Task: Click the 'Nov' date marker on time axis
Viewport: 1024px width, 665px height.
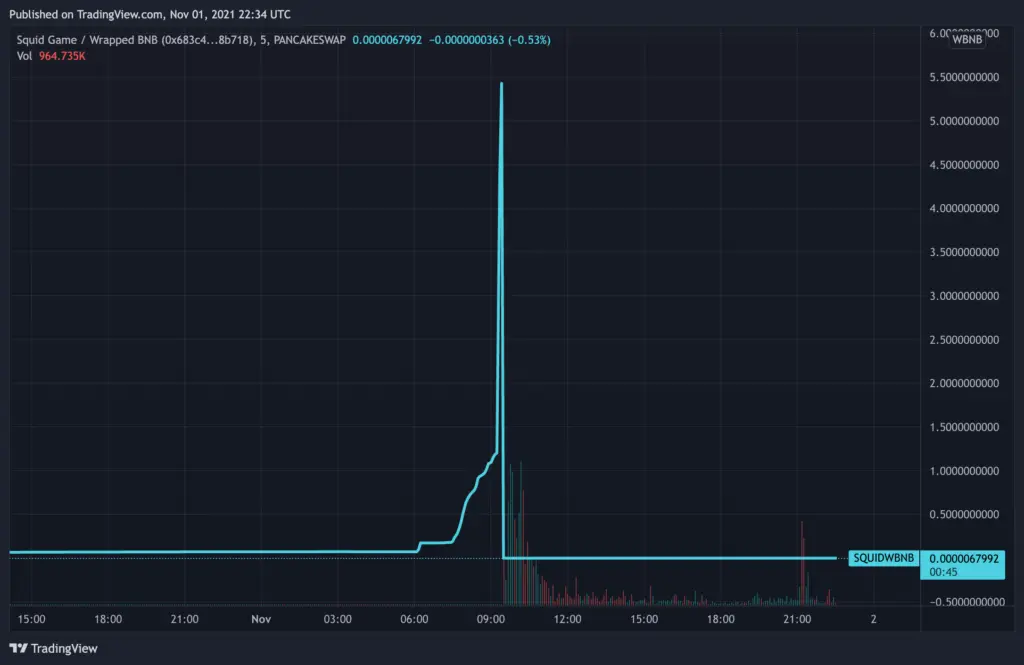Action: [x=261, y=620]
